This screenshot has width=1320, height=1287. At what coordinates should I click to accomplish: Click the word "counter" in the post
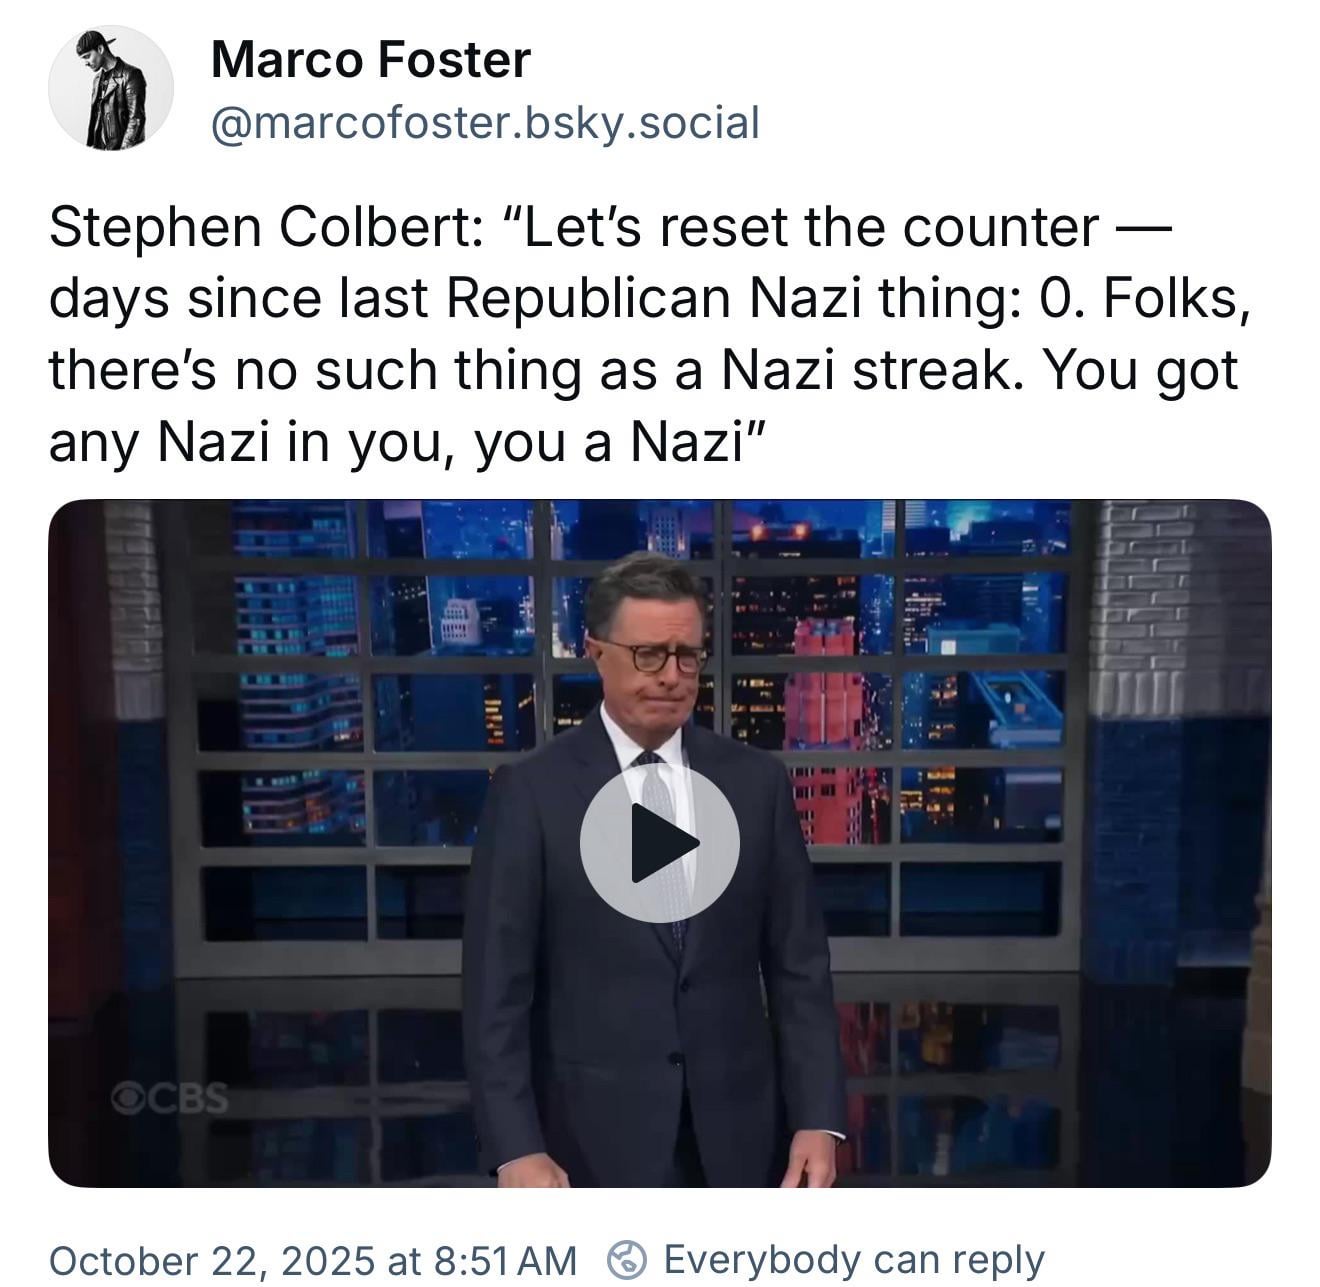1000,228
